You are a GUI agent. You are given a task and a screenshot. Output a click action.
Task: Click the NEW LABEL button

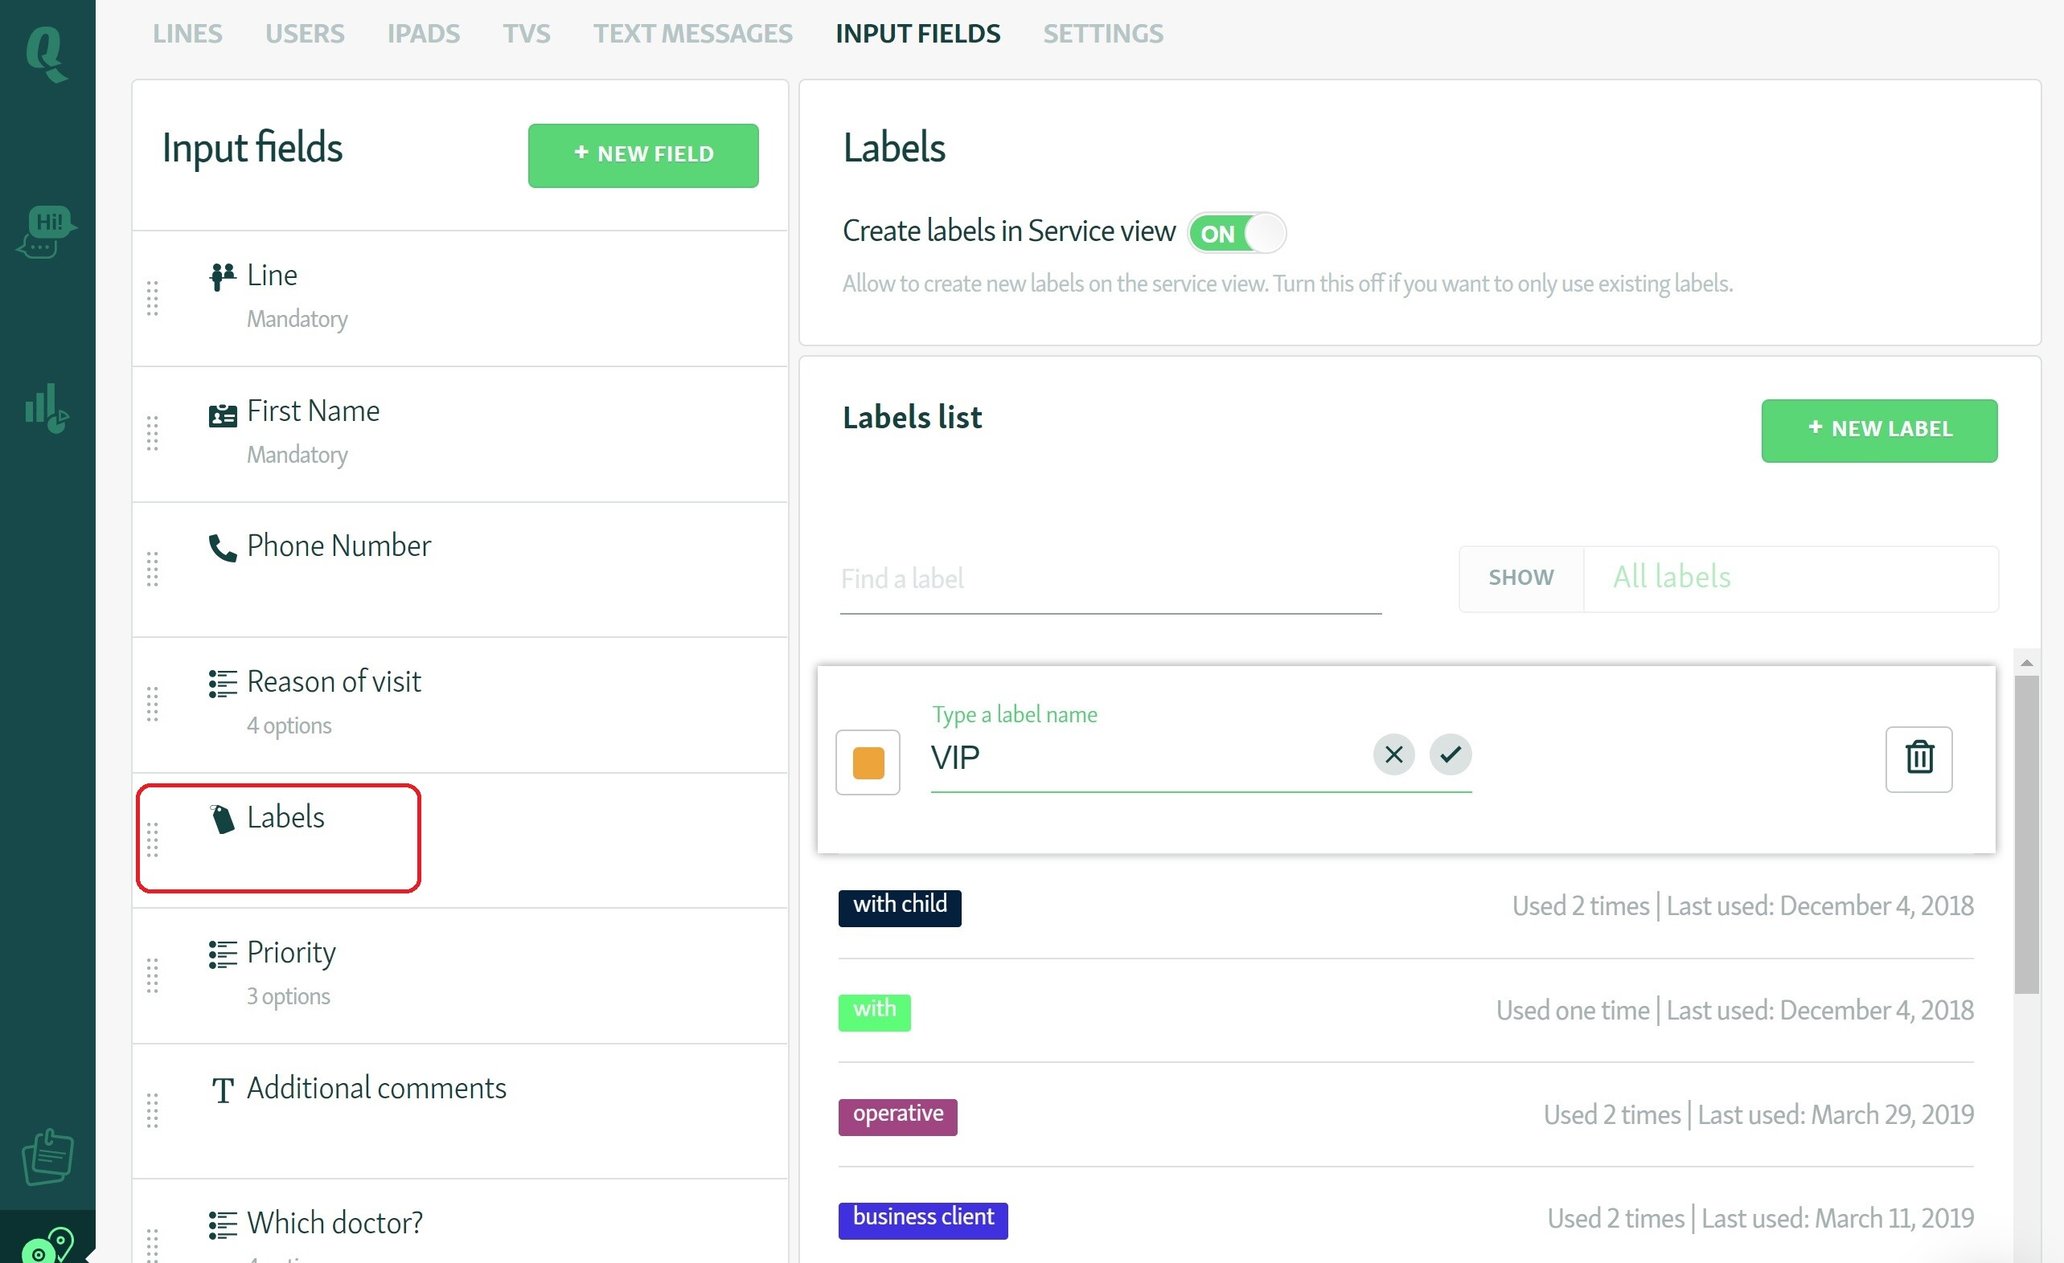1879,430
